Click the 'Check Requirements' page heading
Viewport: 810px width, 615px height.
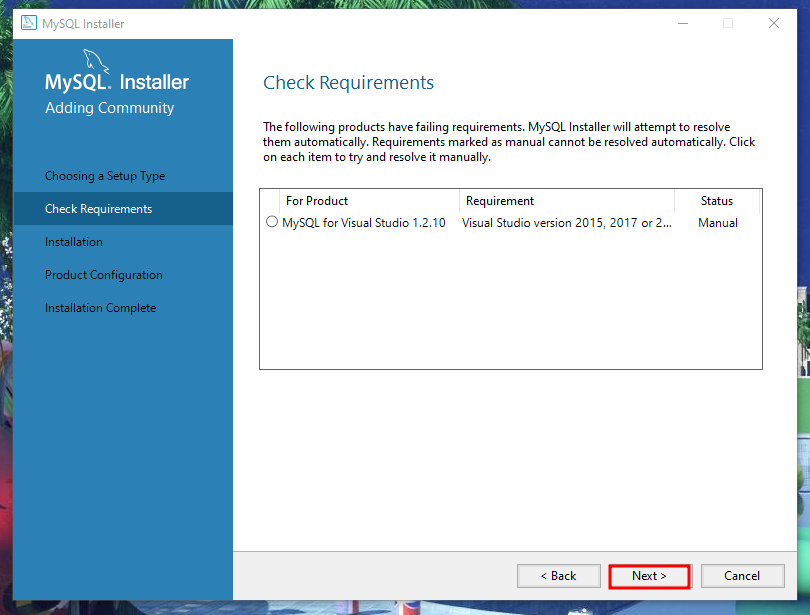coord(349,83)
